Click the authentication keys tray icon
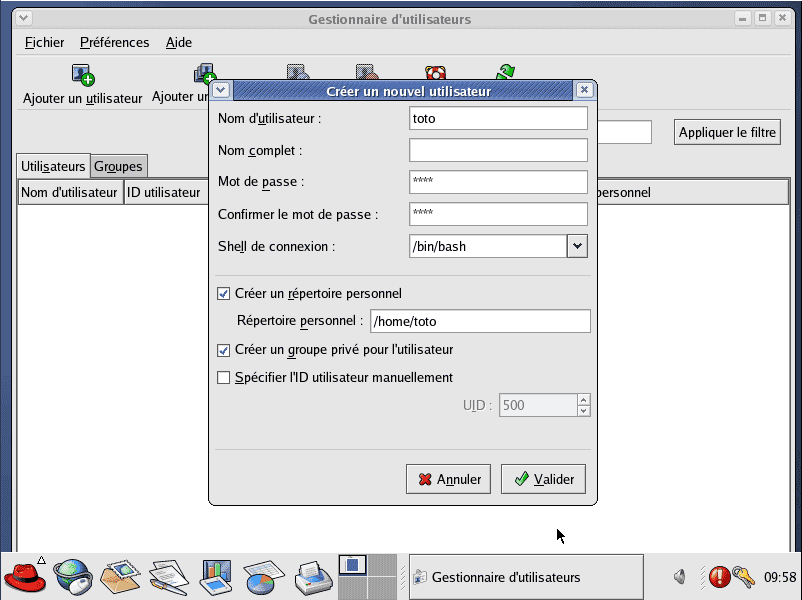The image size is (802, 600). (x=743, y=577)
